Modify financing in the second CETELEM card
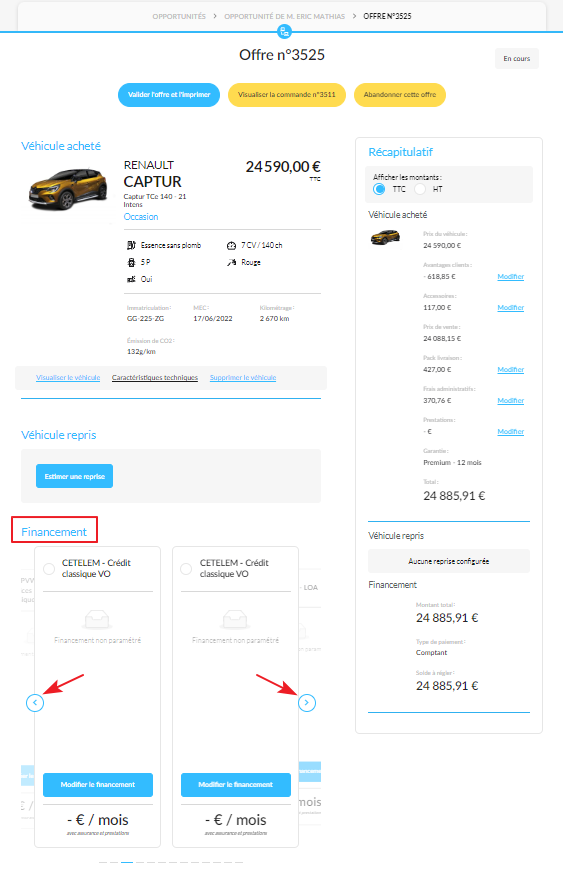563x878 pixels. [x=235, y=784]
